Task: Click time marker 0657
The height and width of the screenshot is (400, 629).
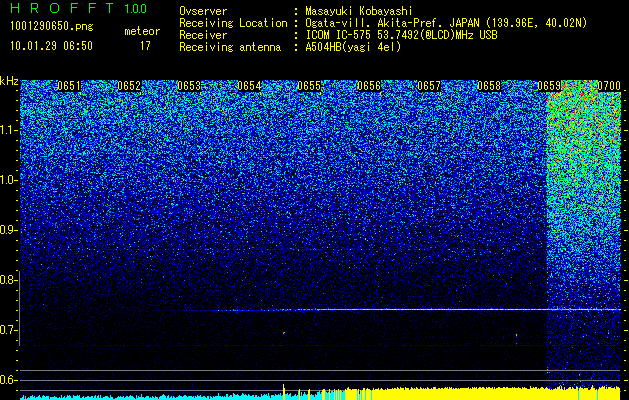Action: (429, 86)
